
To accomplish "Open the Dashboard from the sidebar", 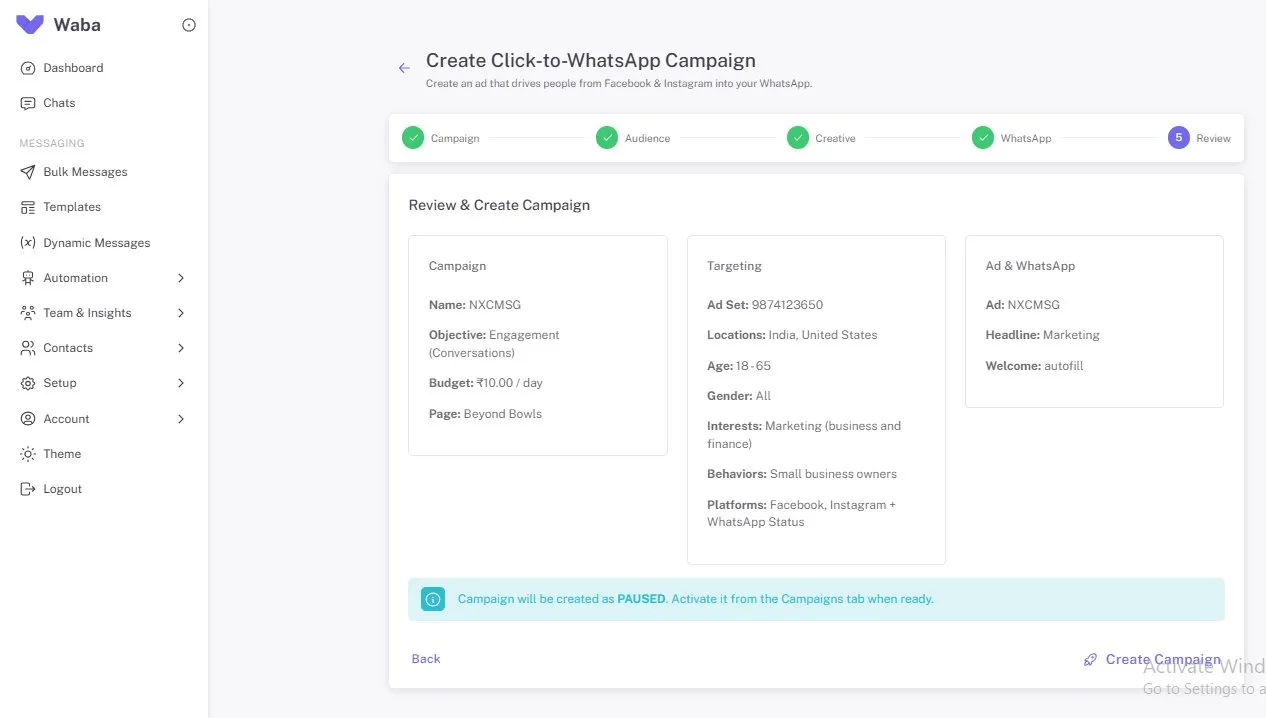I will (74, 67).
